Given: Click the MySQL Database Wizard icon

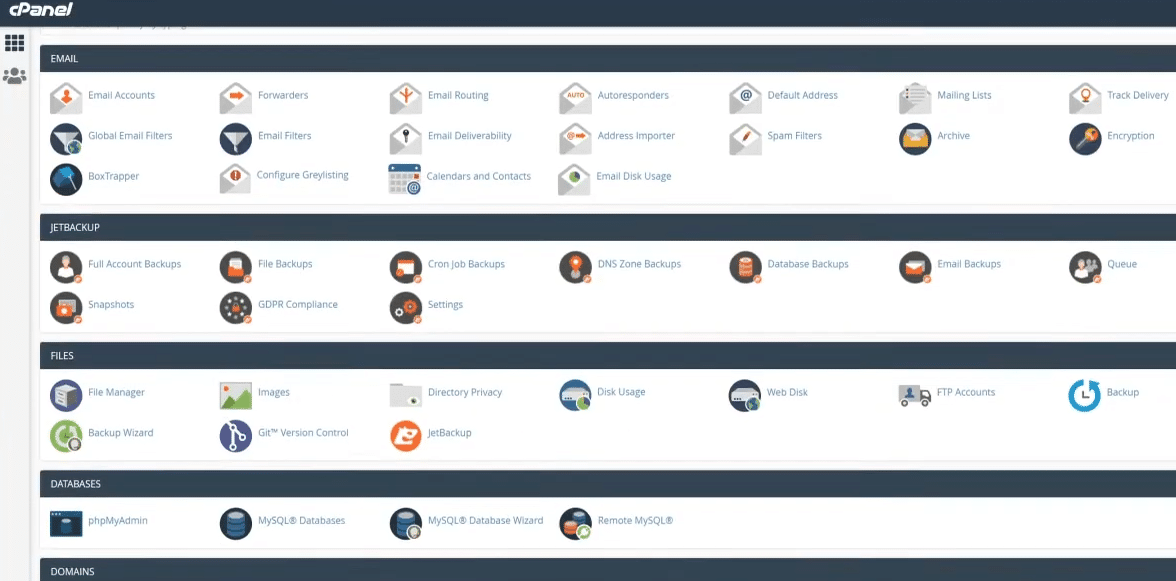Looking at the screenshot, I should pyautogui.click(x=406, y=523).
